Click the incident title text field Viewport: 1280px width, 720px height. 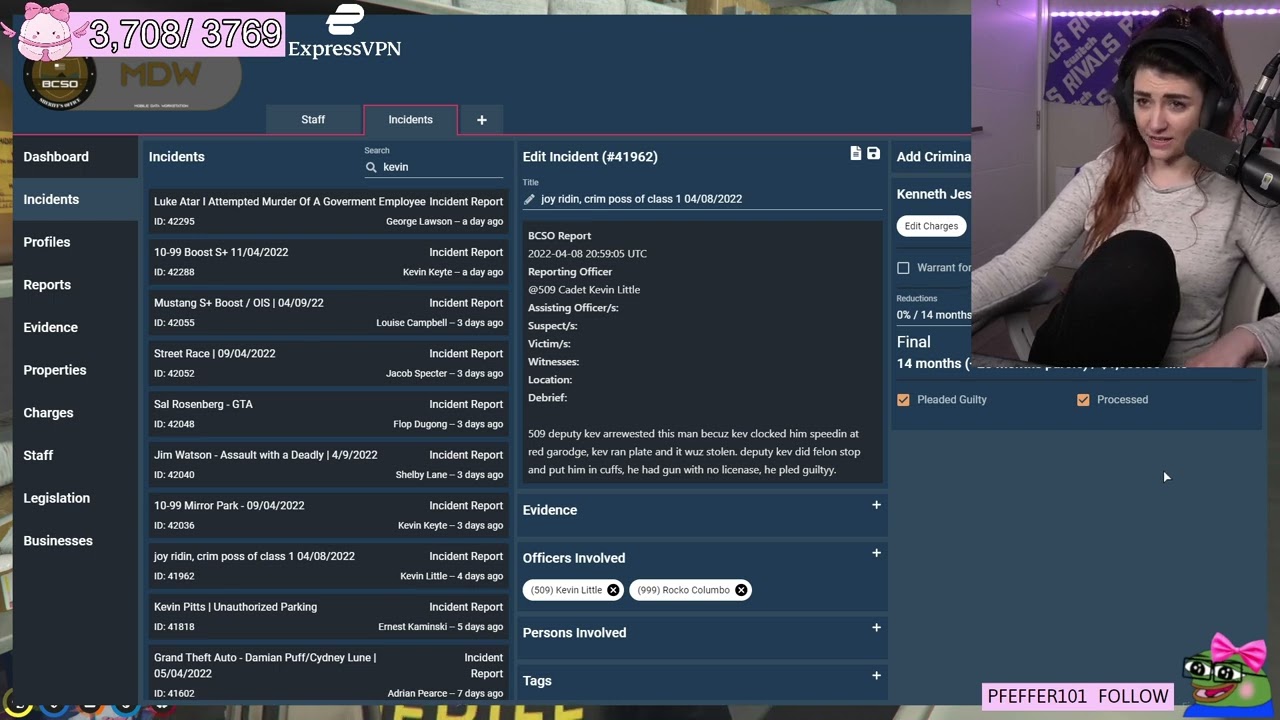pyautogui.click(x=702, y=199)
